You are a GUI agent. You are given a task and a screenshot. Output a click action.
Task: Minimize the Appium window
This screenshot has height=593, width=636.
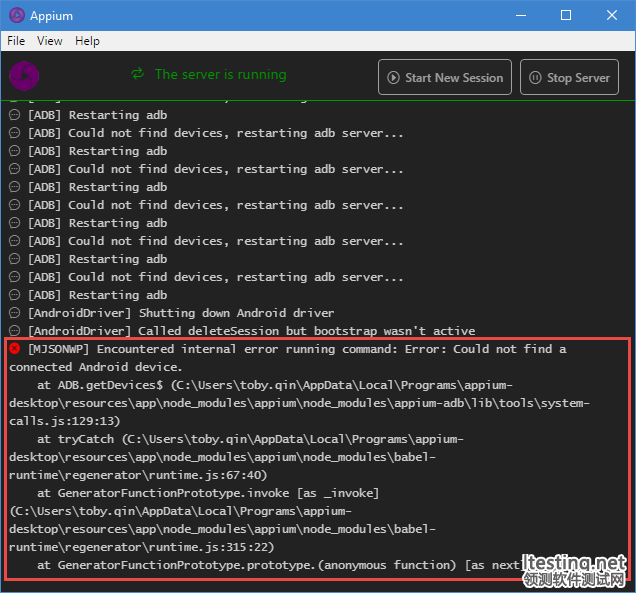[x=521, y=15]
